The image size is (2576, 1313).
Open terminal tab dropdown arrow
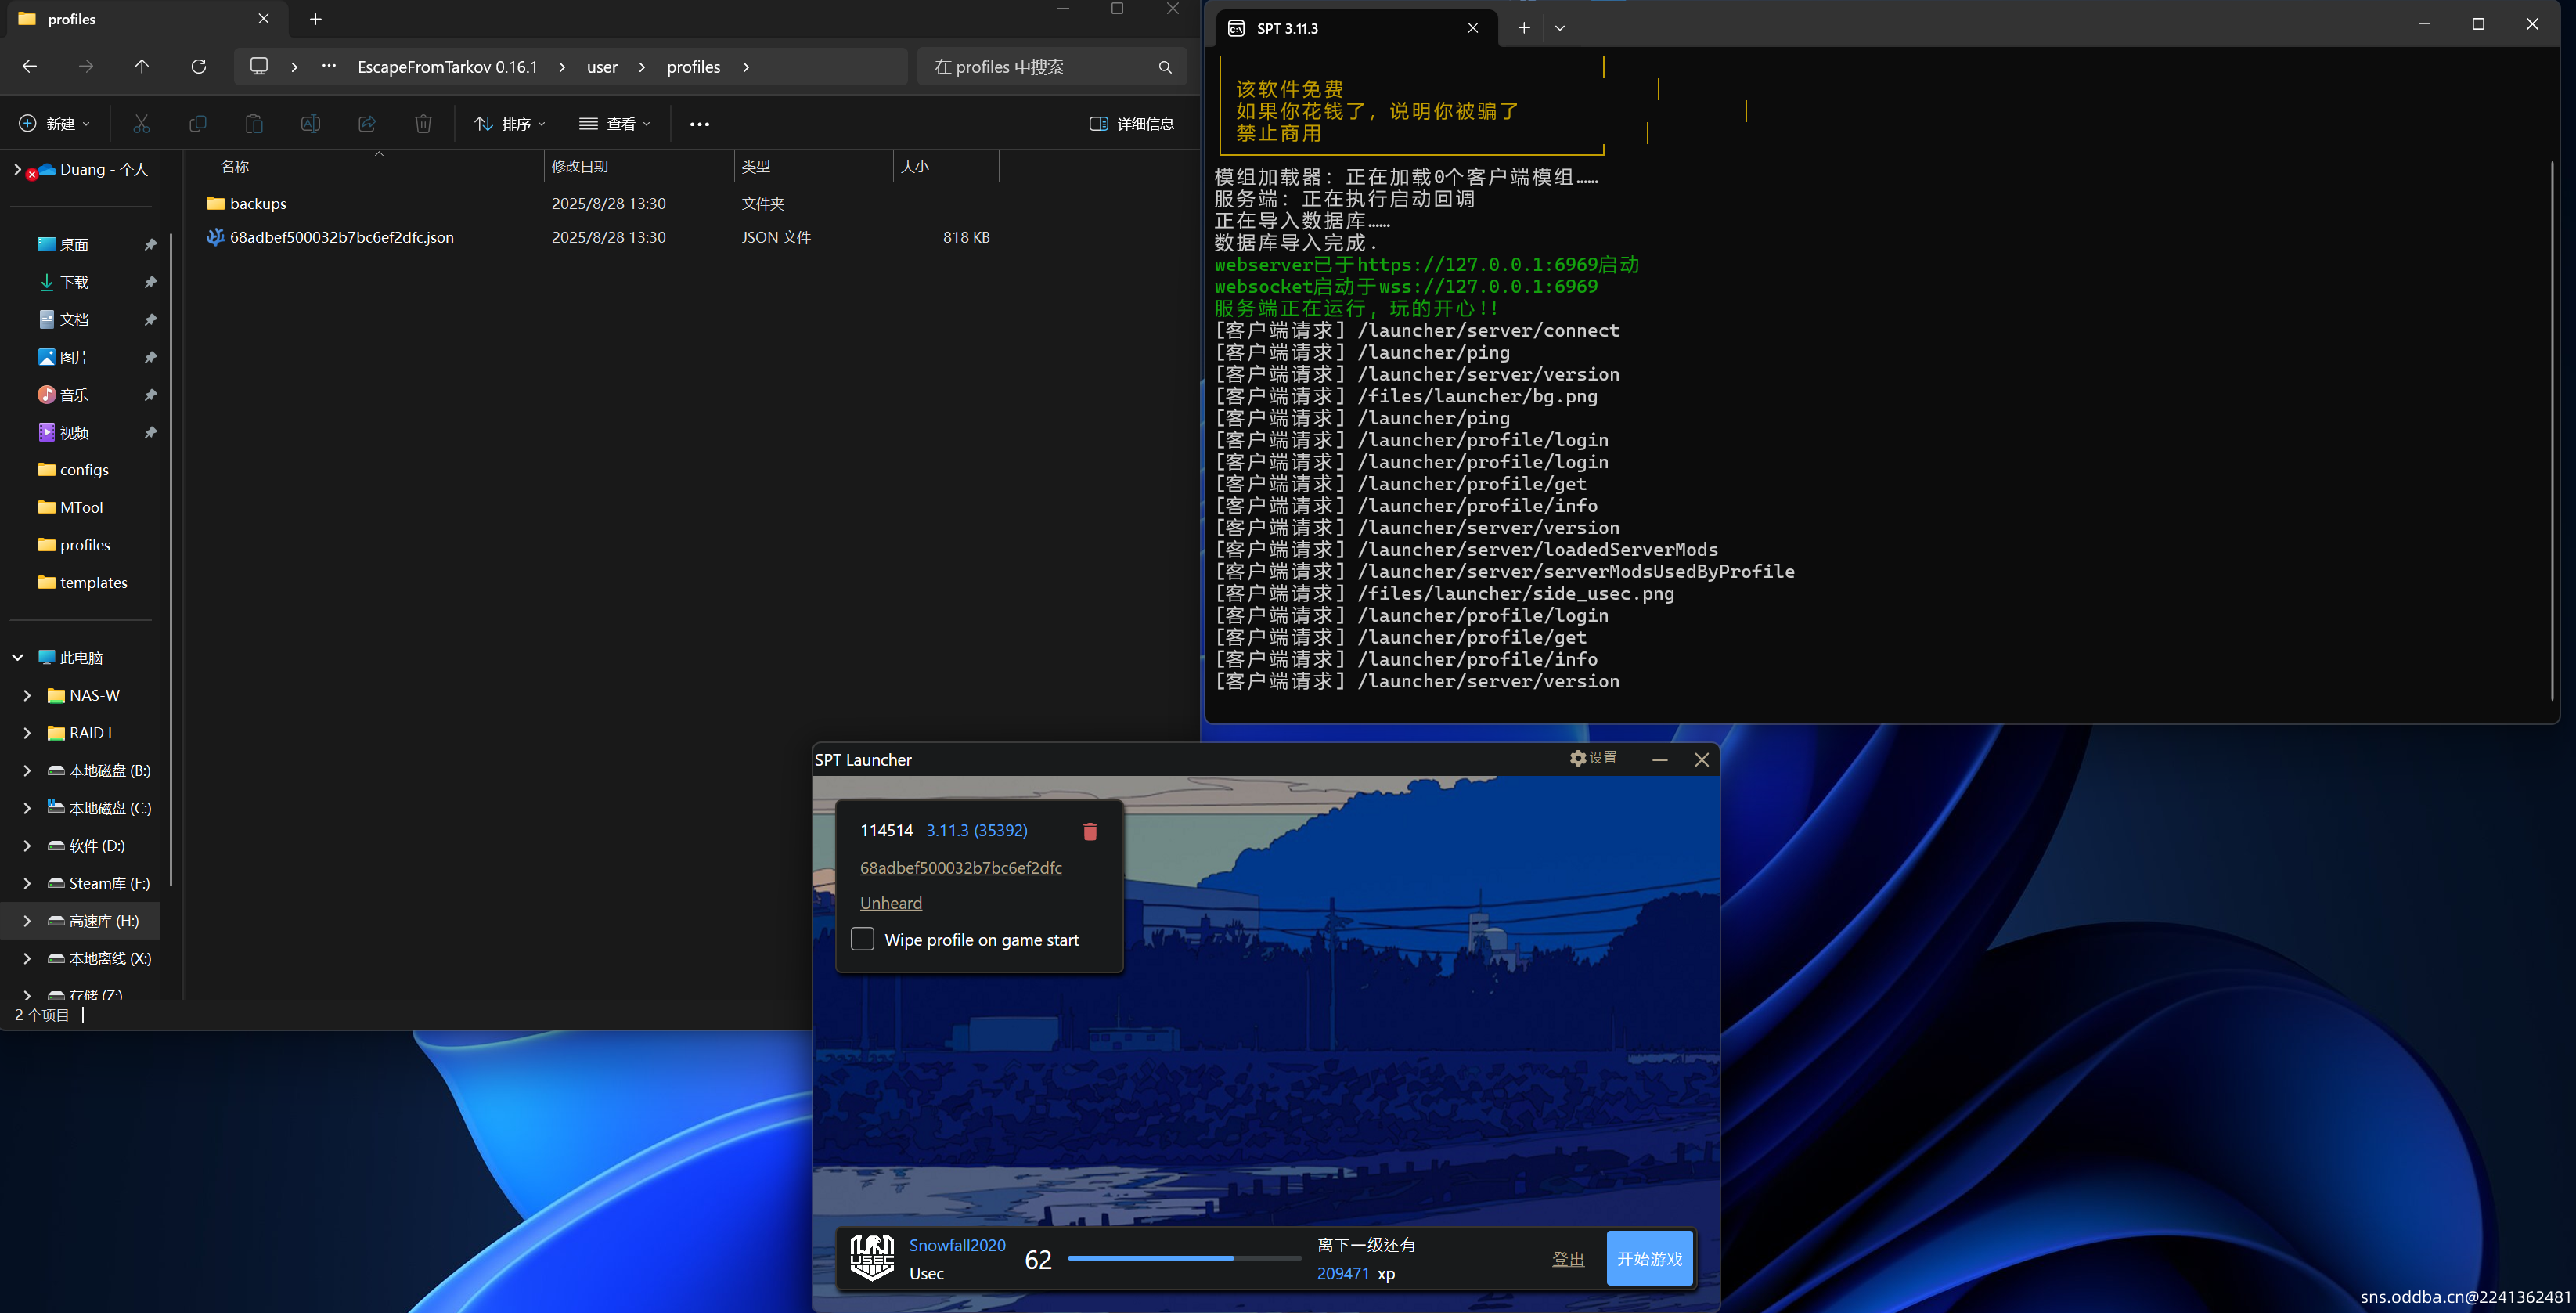pos(1559,28)
